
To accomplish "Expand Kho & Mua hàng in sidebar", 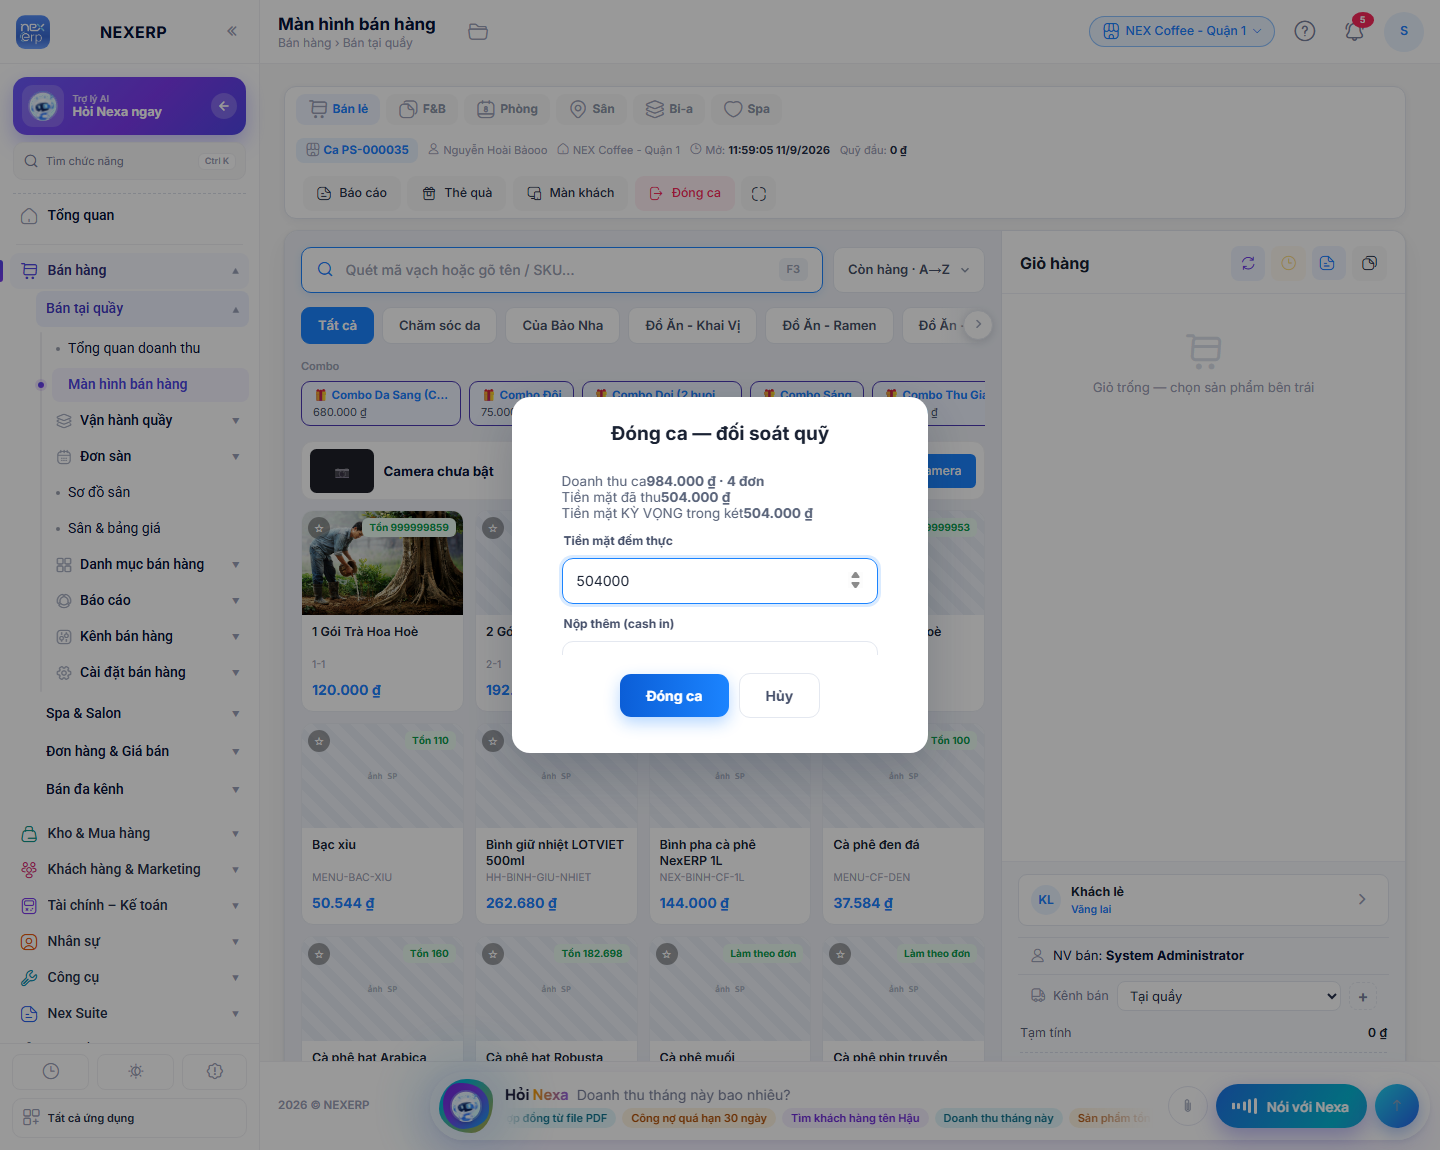I will 130,834.
